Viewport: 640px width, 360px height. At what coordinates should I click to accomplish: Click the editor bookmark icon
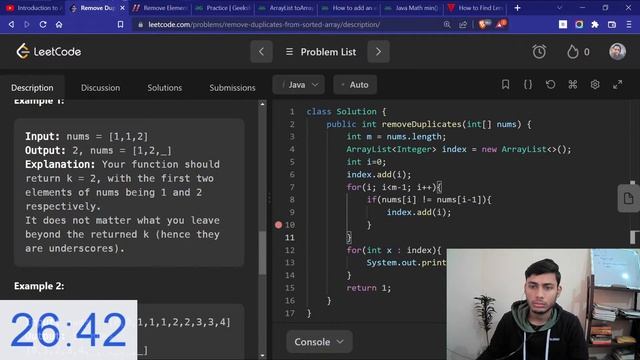click(505, 84)
